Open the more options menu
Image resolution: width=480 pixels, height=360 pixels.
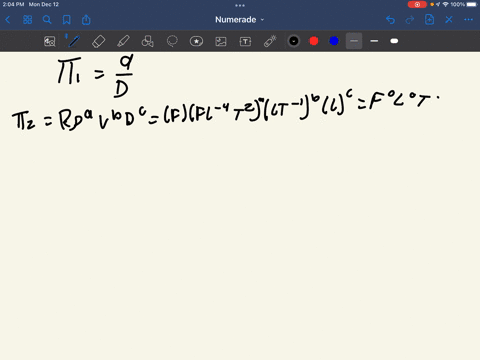point(468,20)
